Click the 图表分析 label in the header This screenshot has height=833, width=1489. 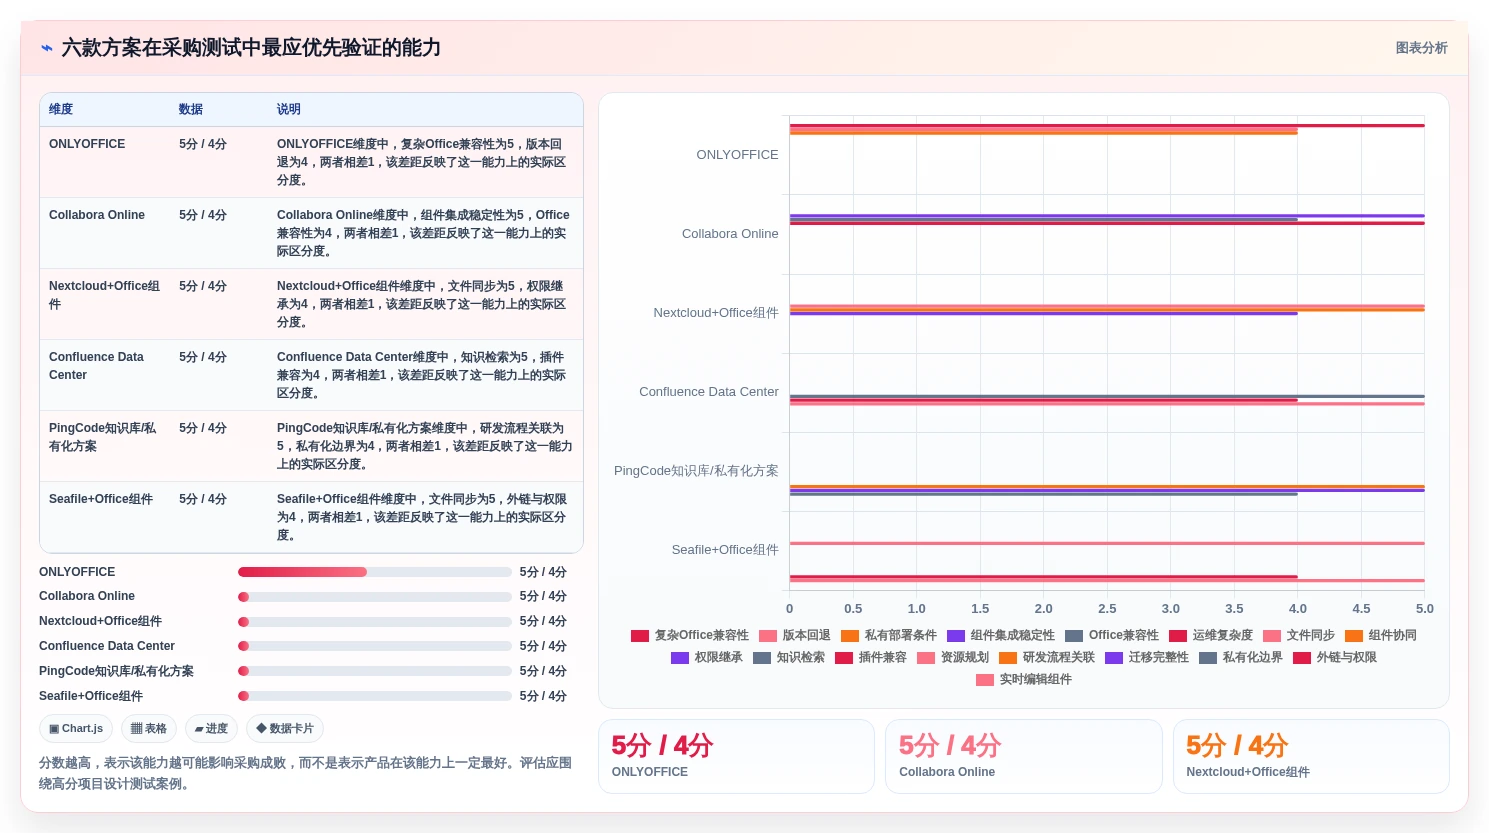tap(1421, 48)
